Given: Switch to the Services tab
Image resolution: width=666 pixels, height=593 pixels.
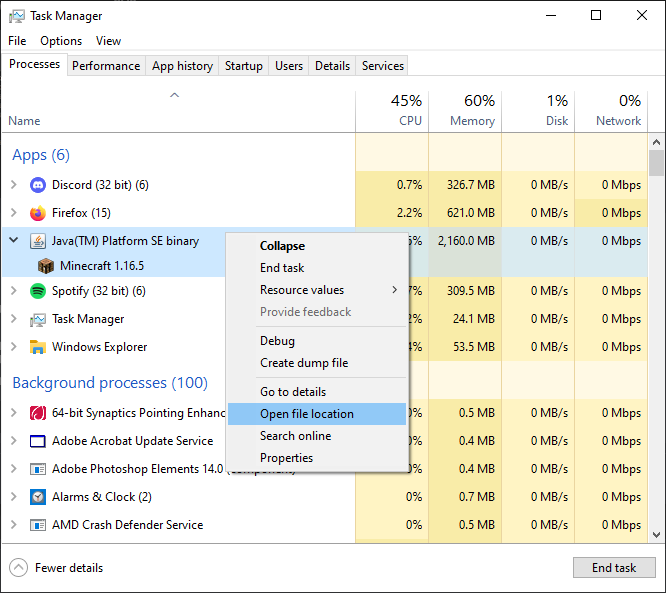Looking at the screenshot, I should 383,66.
